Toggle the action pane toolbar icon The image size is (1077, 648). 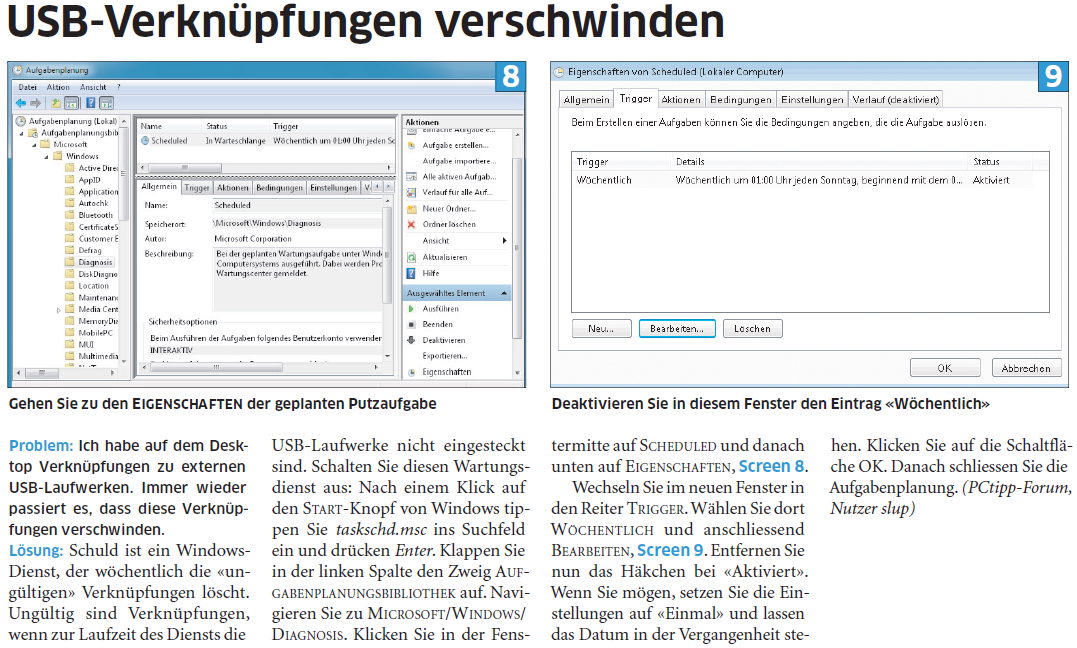tap(106, 103)
